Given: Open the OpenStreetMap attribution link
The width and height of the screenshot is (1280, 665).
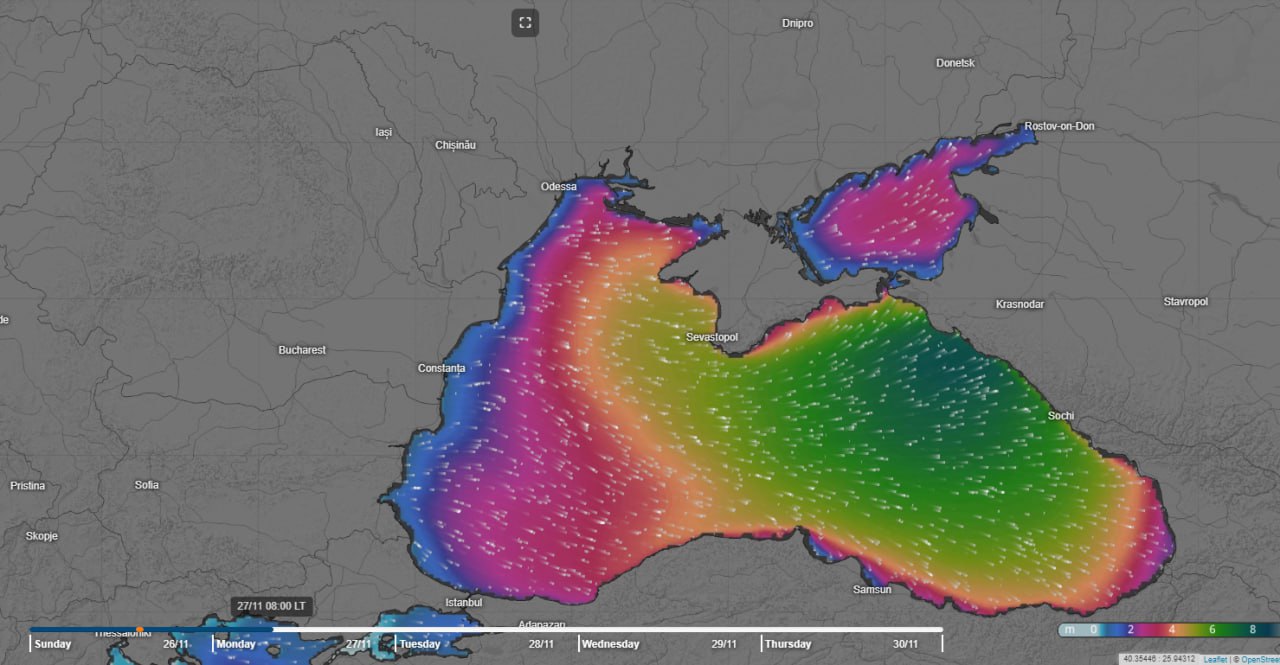Looking at the screenshot, I should pos(1258,659).
